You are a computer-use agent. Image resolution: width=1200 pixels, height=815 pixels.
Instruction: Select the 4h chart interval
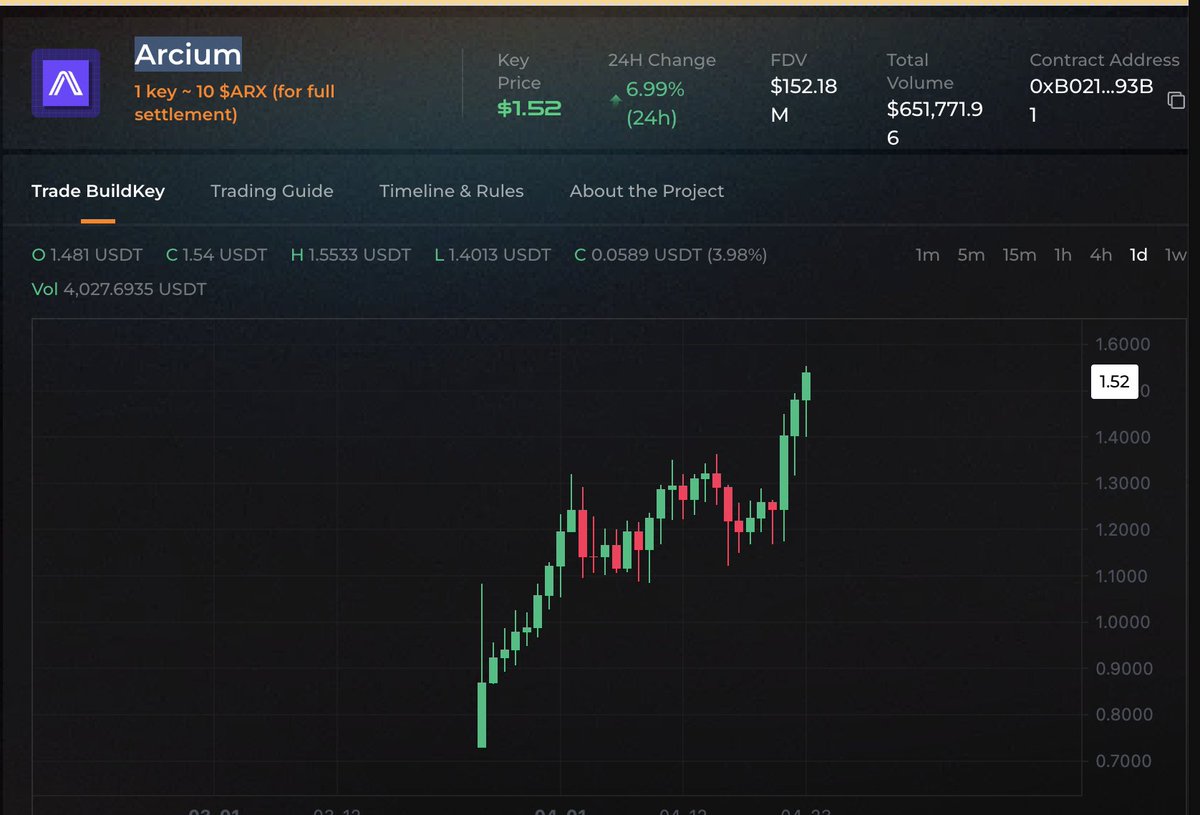coord(1101,255)
